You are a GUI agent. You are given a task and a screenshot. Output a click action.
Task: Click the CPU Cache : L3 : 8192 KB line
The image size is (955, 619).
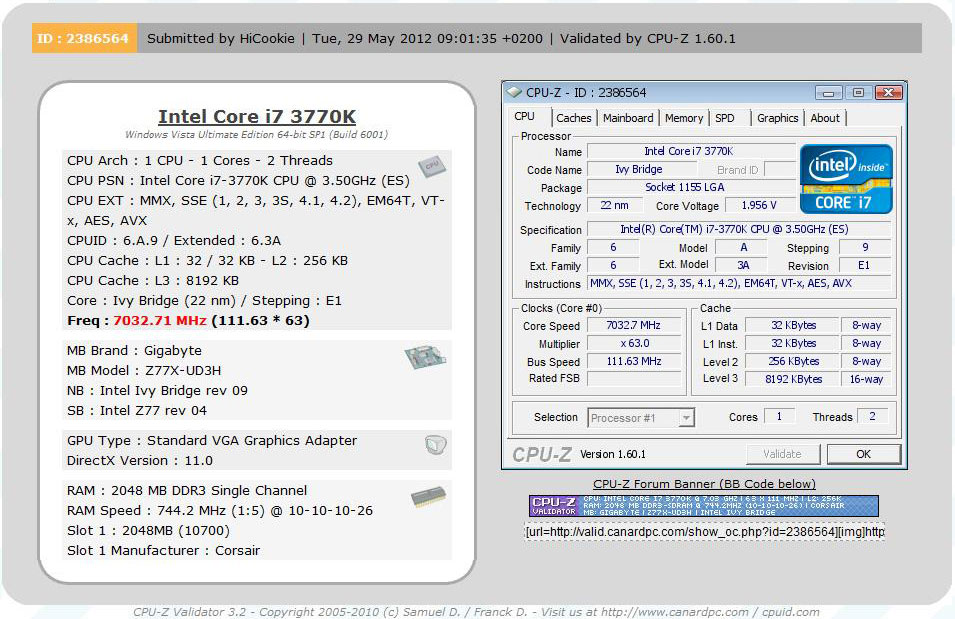153,281
